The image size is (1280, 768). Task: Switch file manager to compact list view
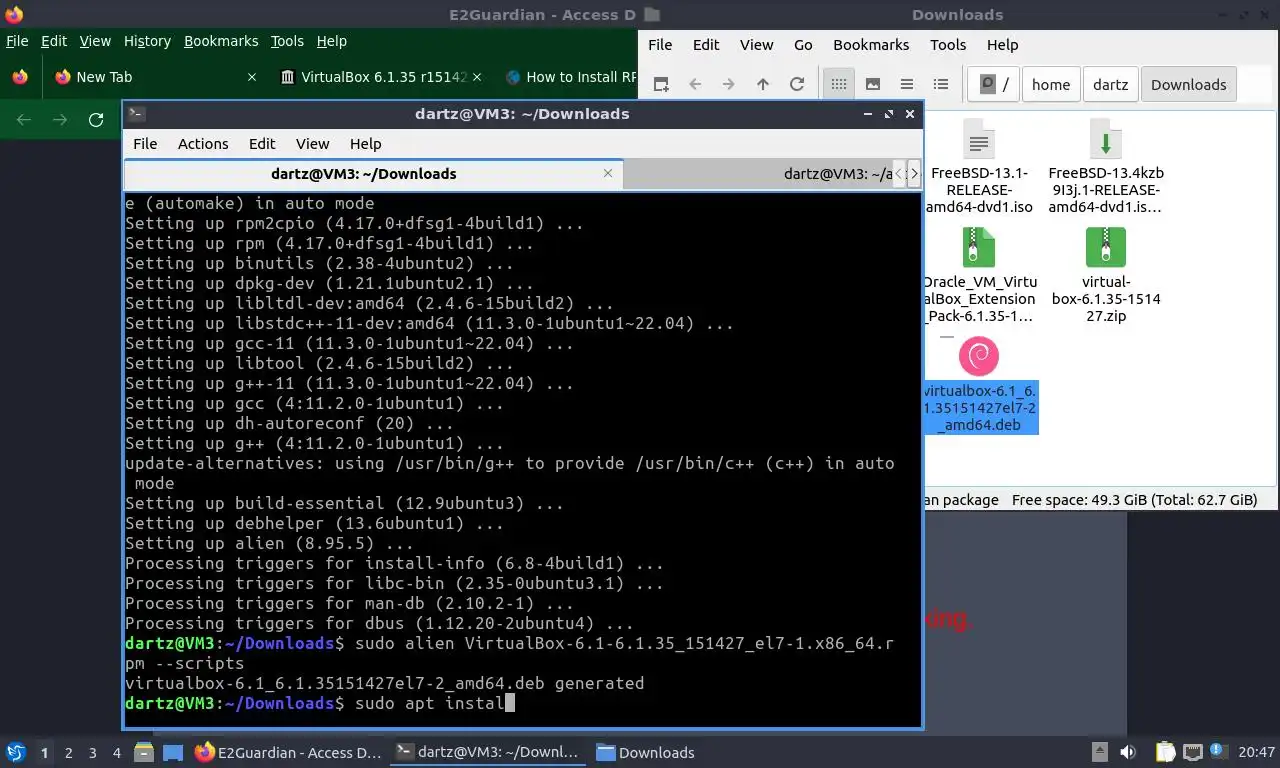(907, 85)
